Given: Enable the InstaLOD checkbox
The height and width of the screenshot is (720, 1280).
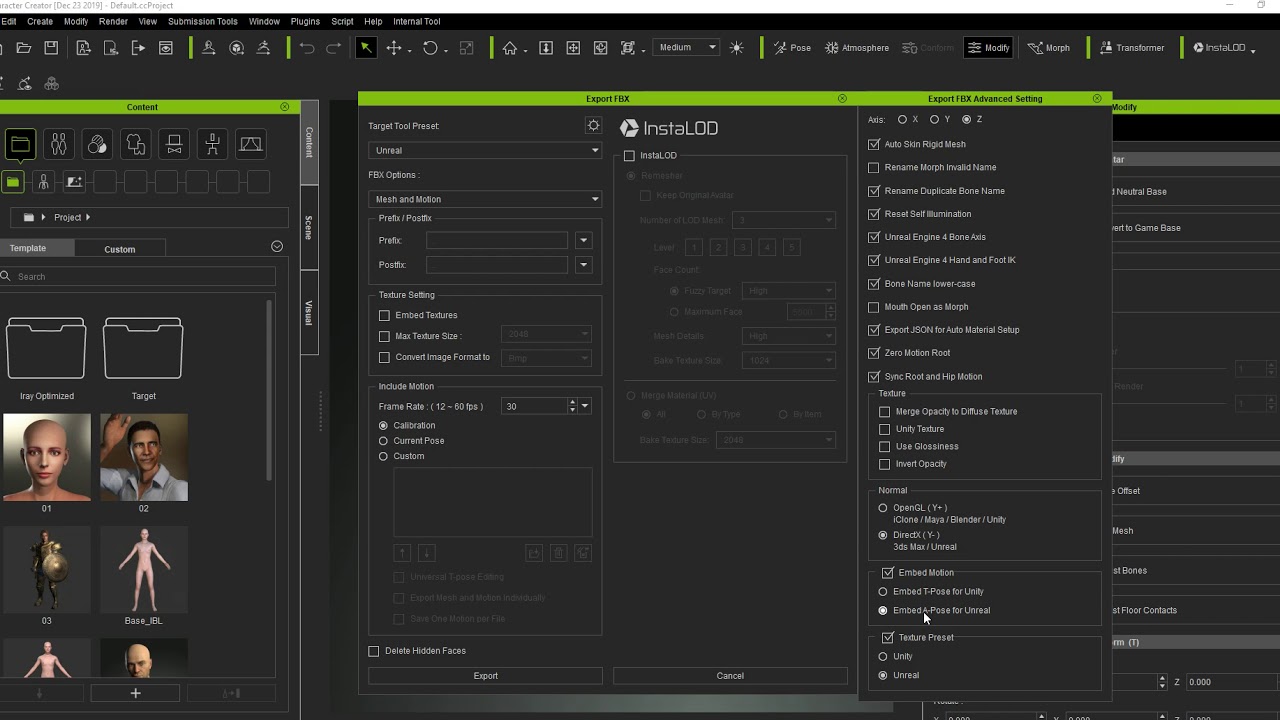Looking at the screenshot, I should pos(629,156).
